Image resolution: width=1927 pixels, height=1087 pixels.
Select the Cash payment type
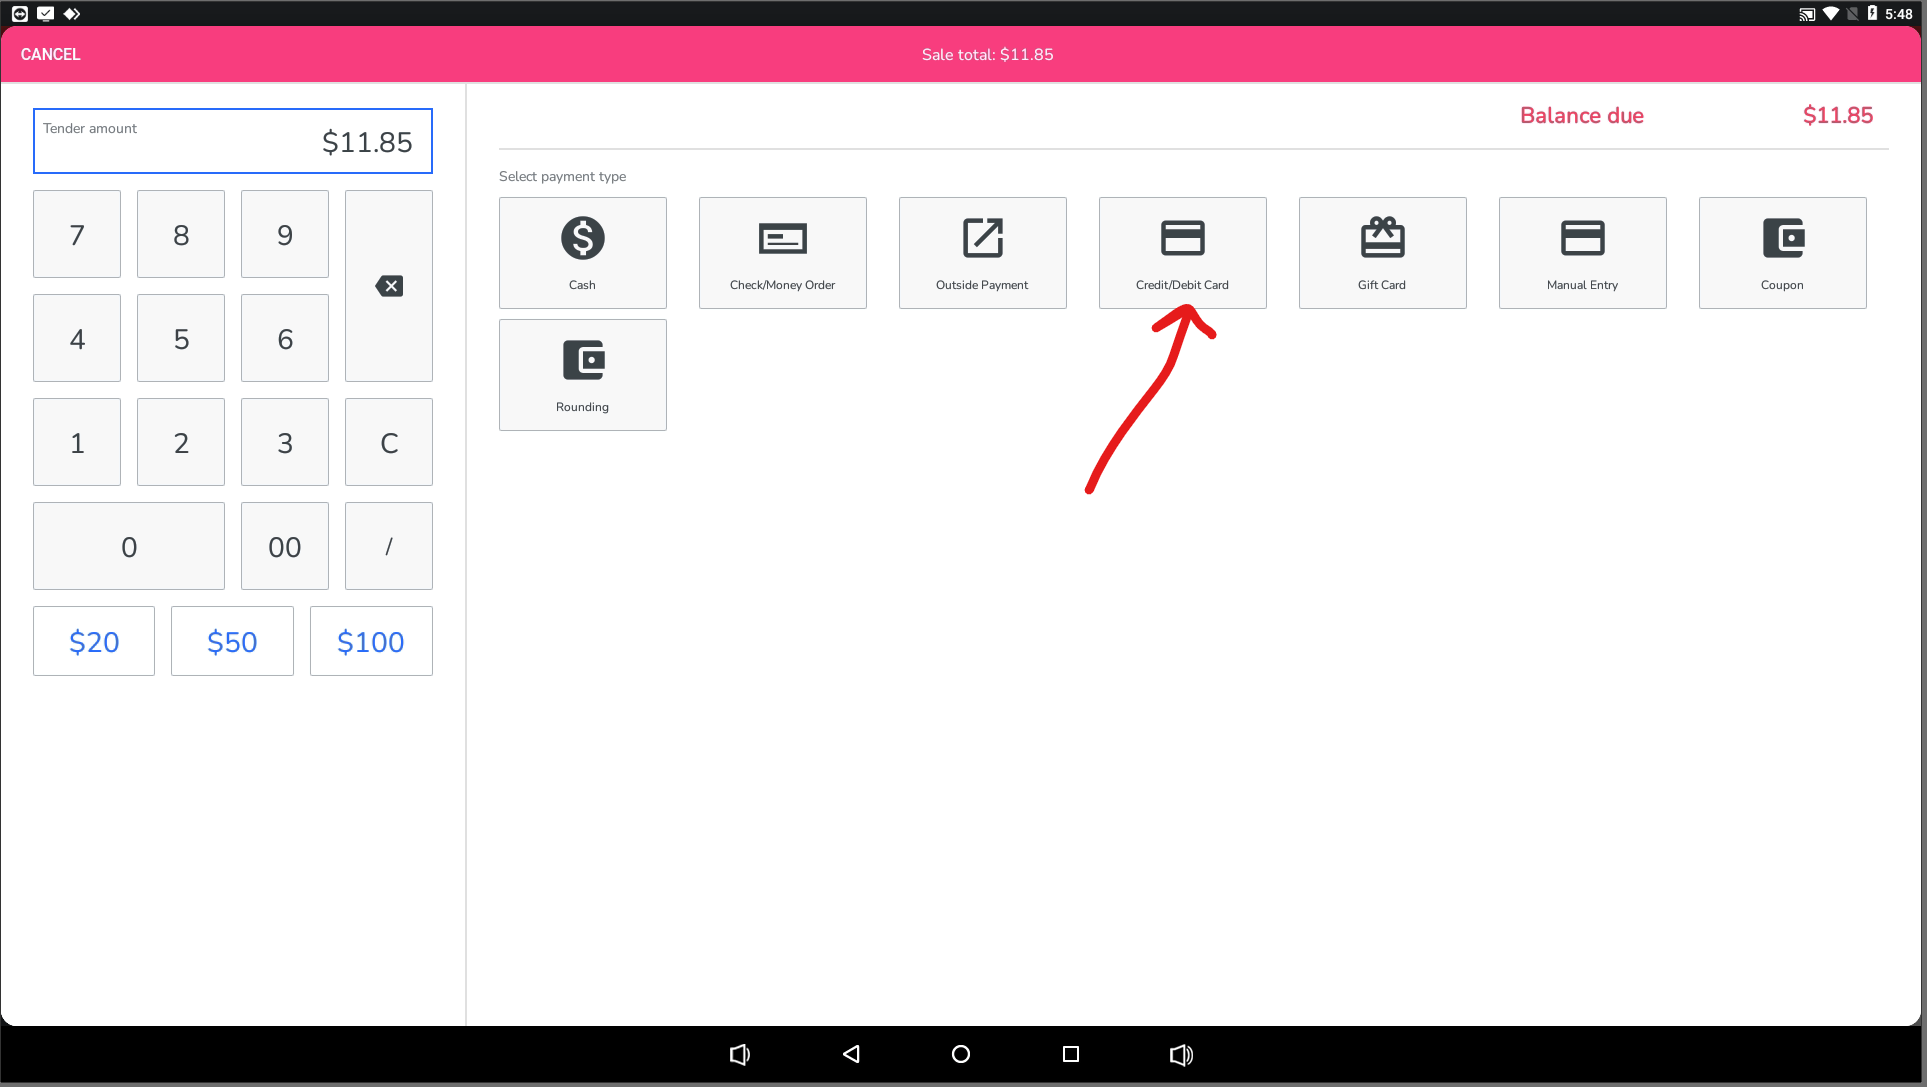582,252
